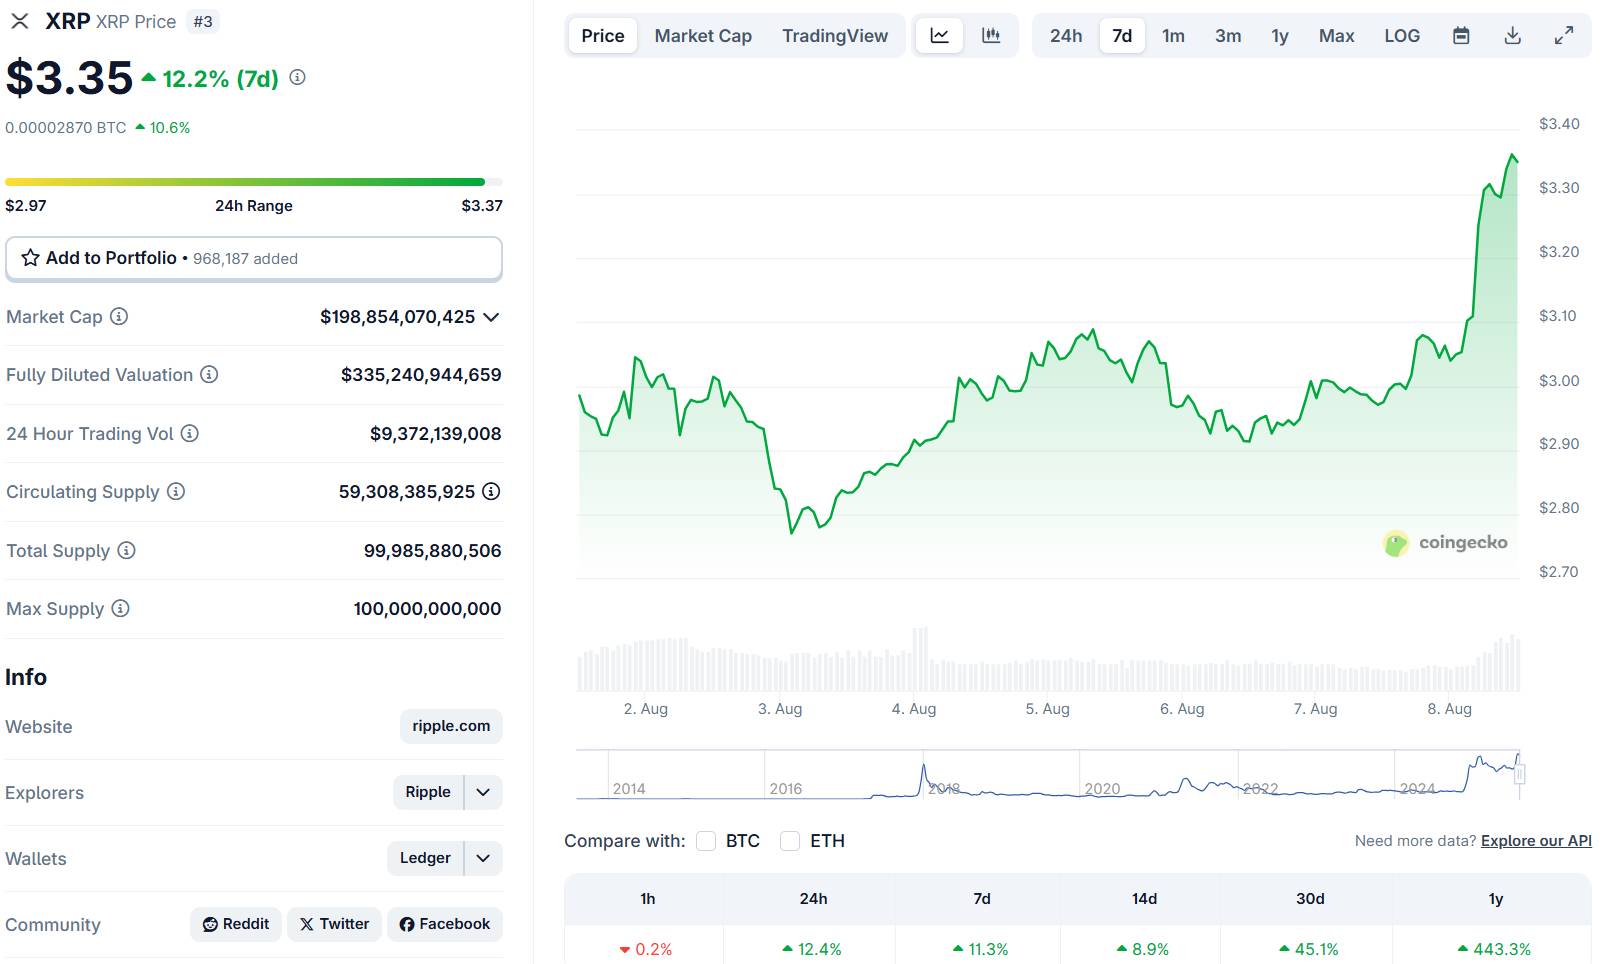This screenshot has height=964, width=1610.
Task: Click the 14d 8.9% change value
Action: tap(1143, 949)
